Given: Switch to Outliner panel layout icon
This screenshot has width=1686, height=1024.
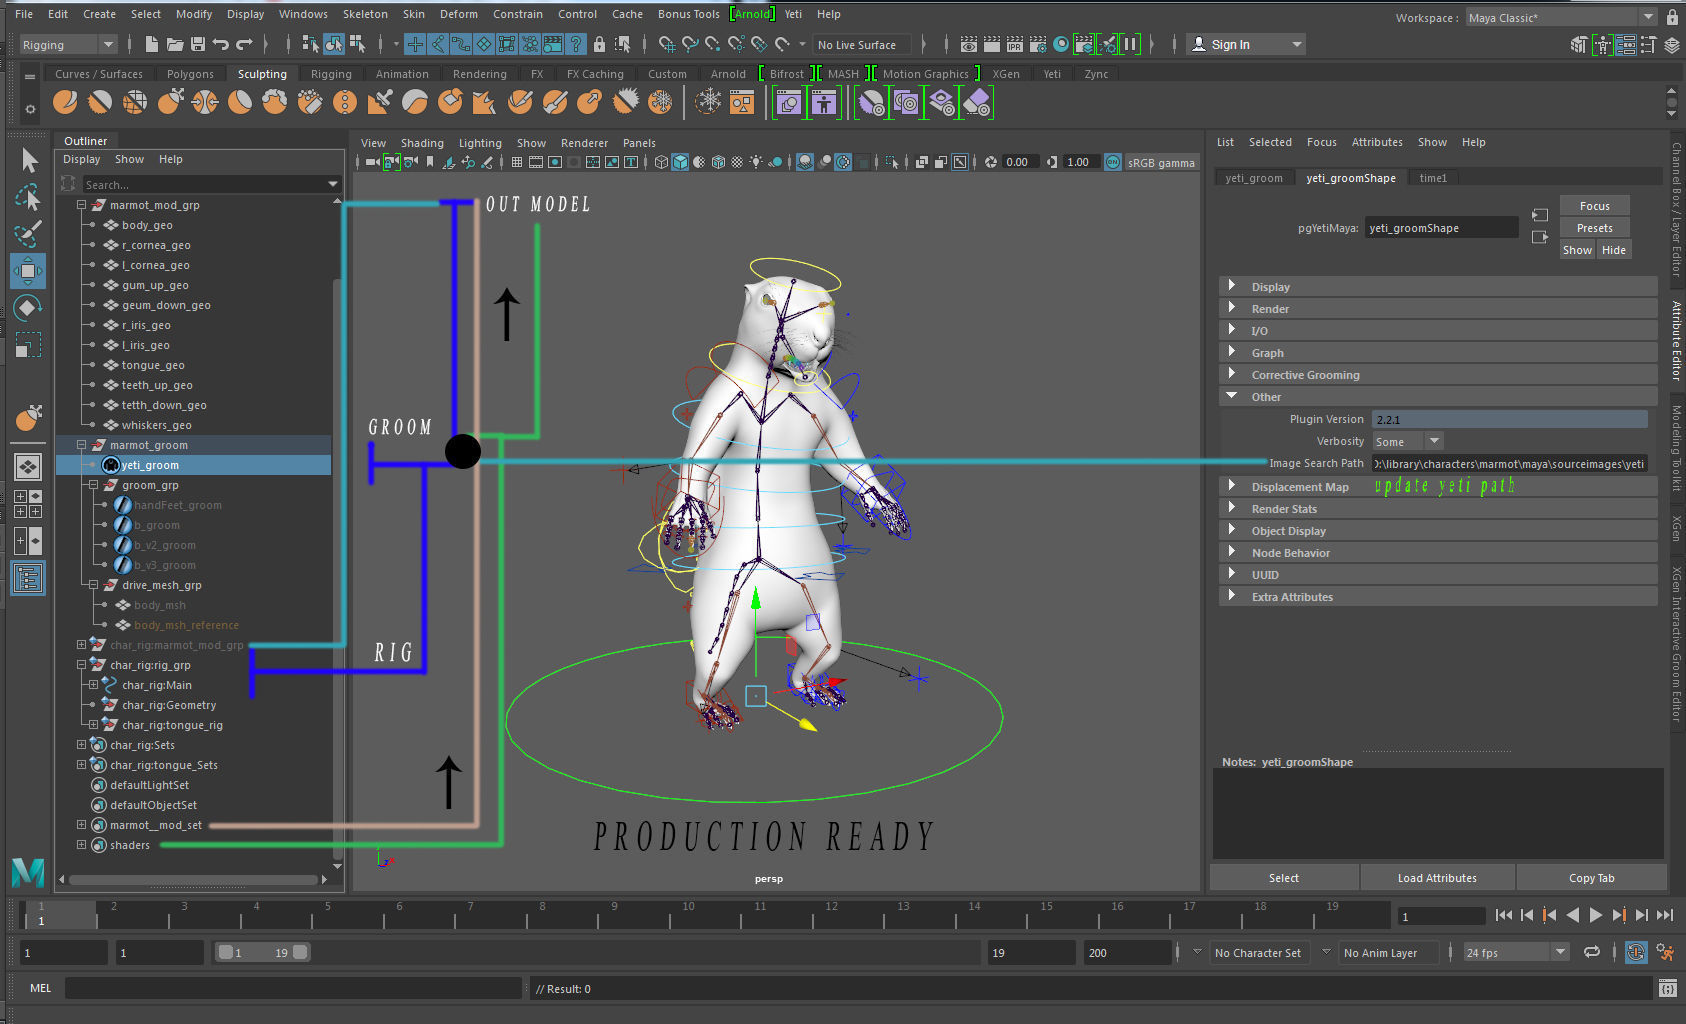Looking at the screenshot, I should coord(28,578).
